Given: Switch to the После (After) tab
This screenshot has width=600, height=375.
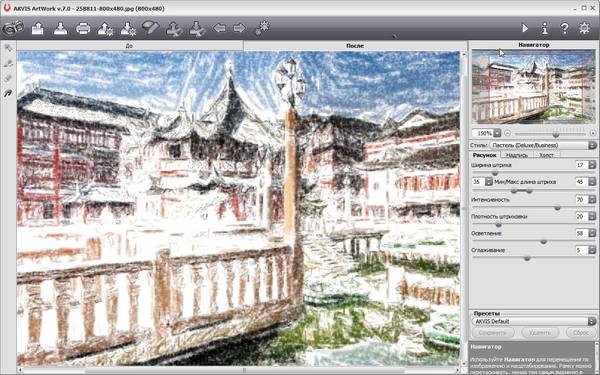Looking at the screenshot, I should (x=355, y=46).
